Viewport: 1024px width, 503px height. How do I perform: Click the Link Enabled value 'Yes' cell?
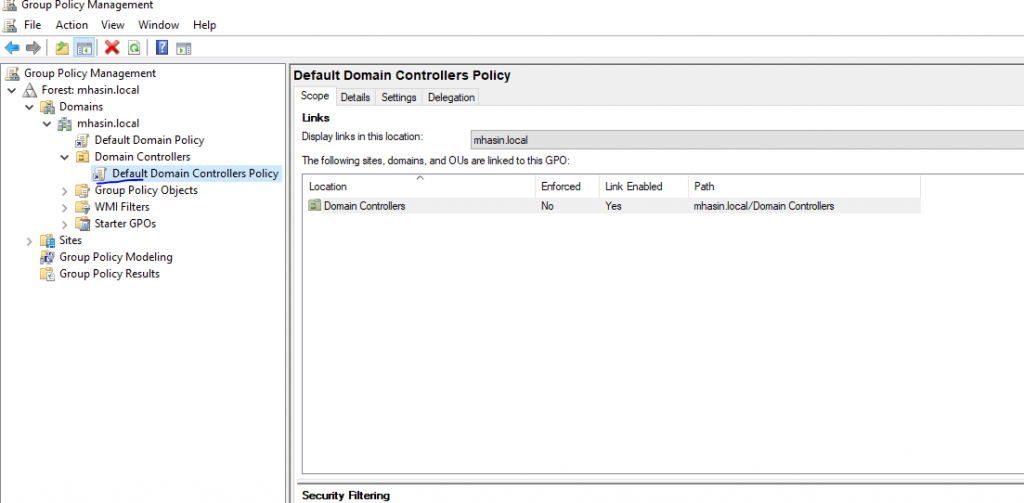point(613,206)
